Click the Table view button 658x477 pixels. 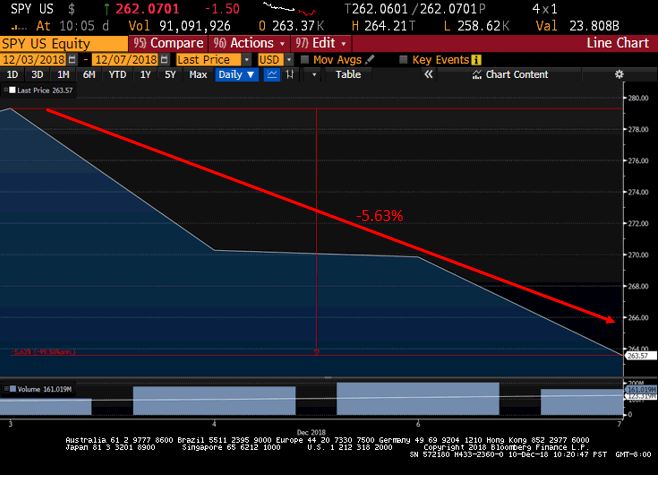tap(348, 75)
